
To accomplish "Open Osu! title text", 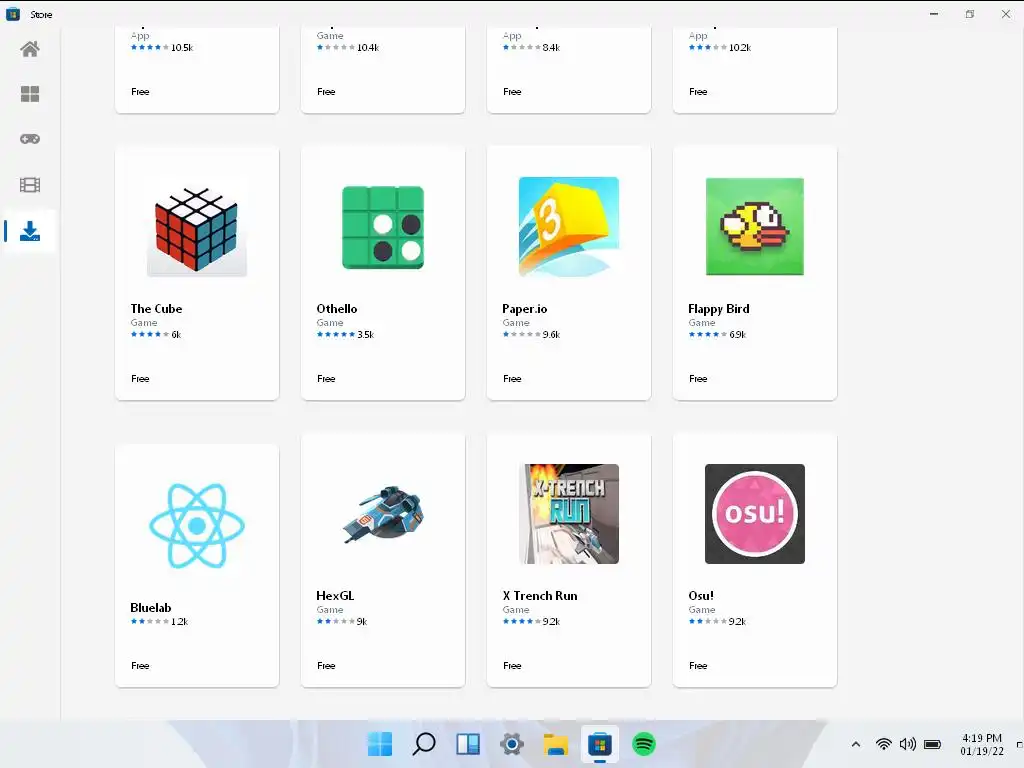I will point(701,596).
